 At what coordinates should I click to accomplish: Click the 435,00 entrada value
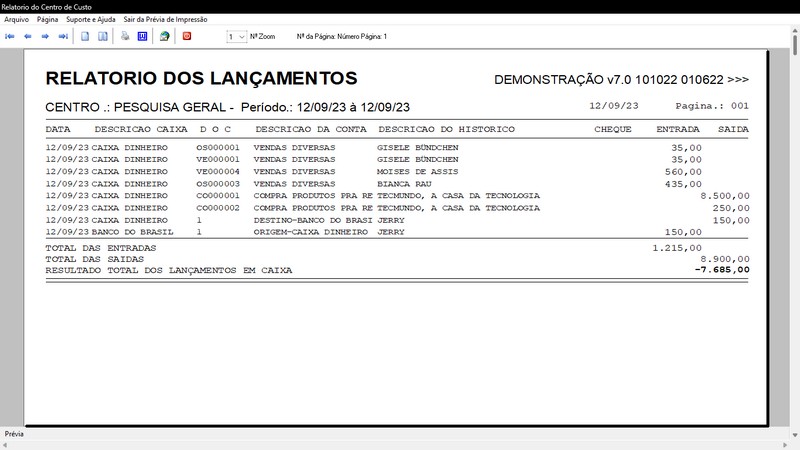click(683, 184)
